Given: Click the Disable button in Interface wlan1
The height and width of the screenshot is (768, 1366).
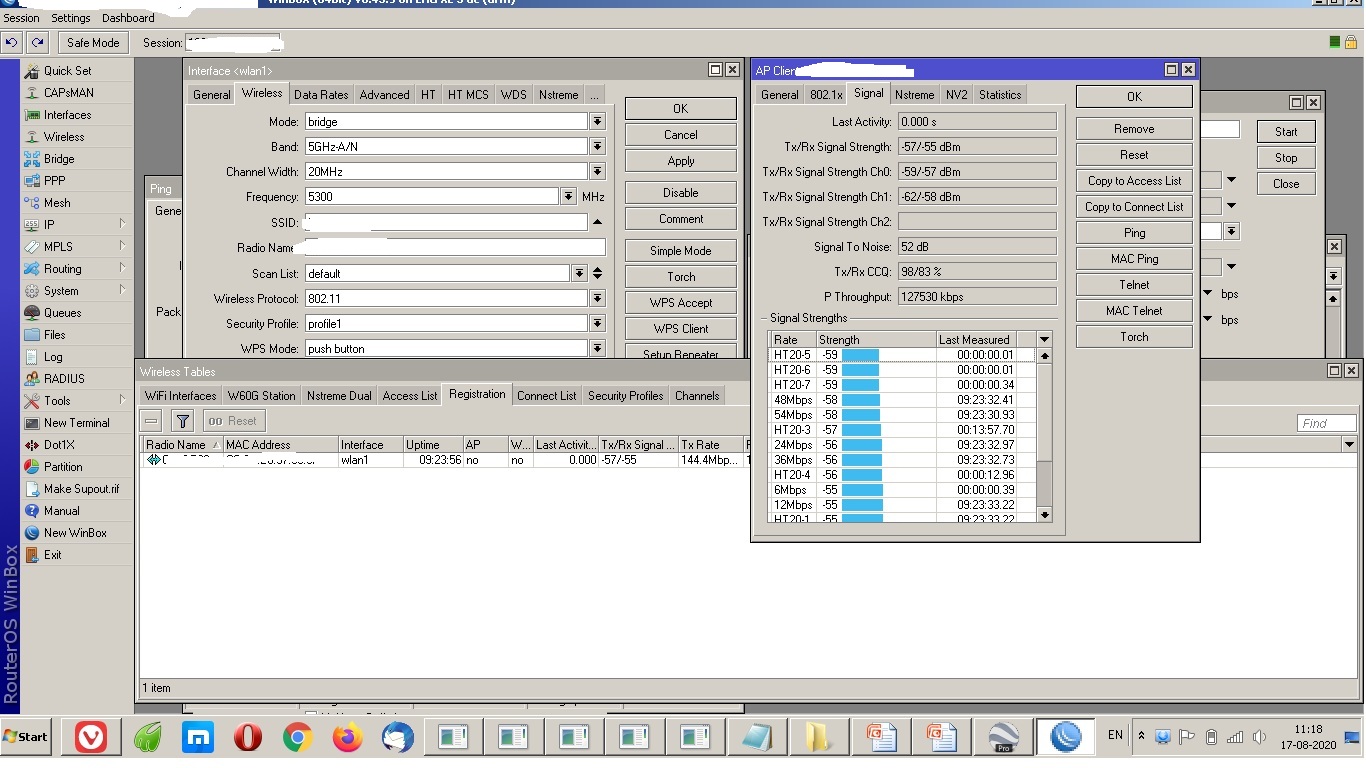Looking at the screenshot, I should [x=681, y=193].
